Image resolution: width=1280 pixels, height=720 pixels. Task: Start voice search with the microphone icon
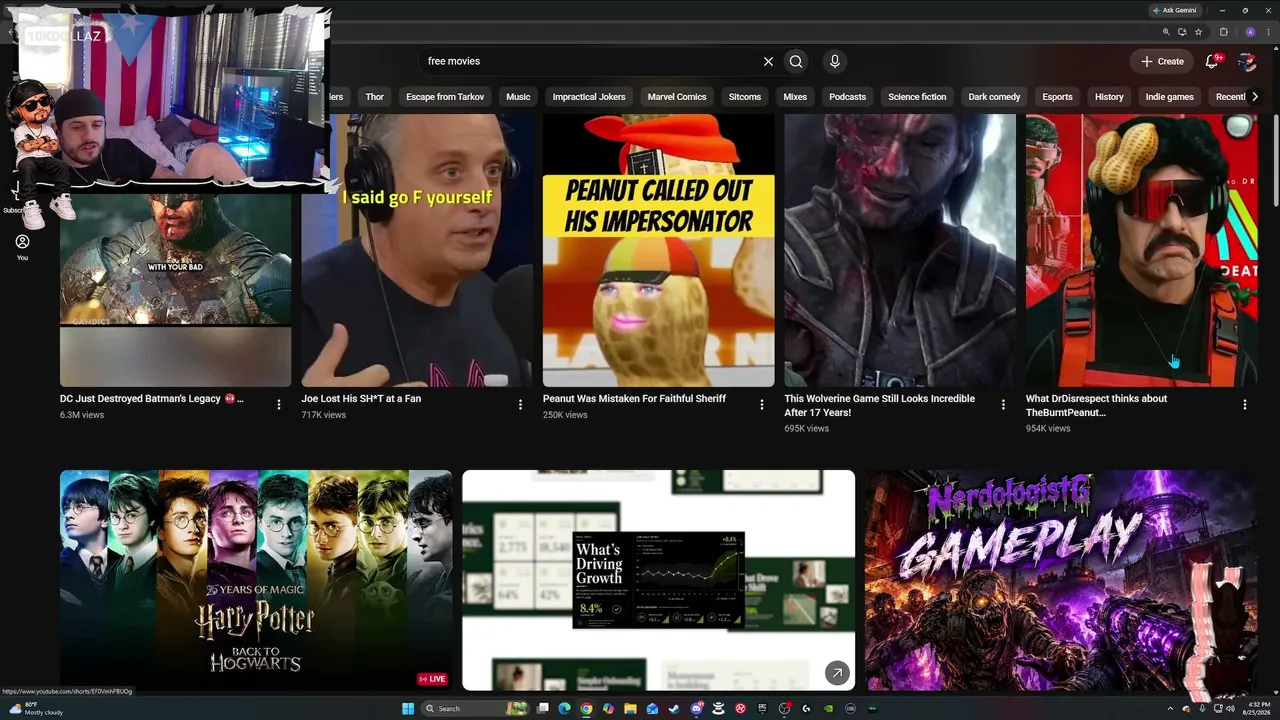point(835,61)
